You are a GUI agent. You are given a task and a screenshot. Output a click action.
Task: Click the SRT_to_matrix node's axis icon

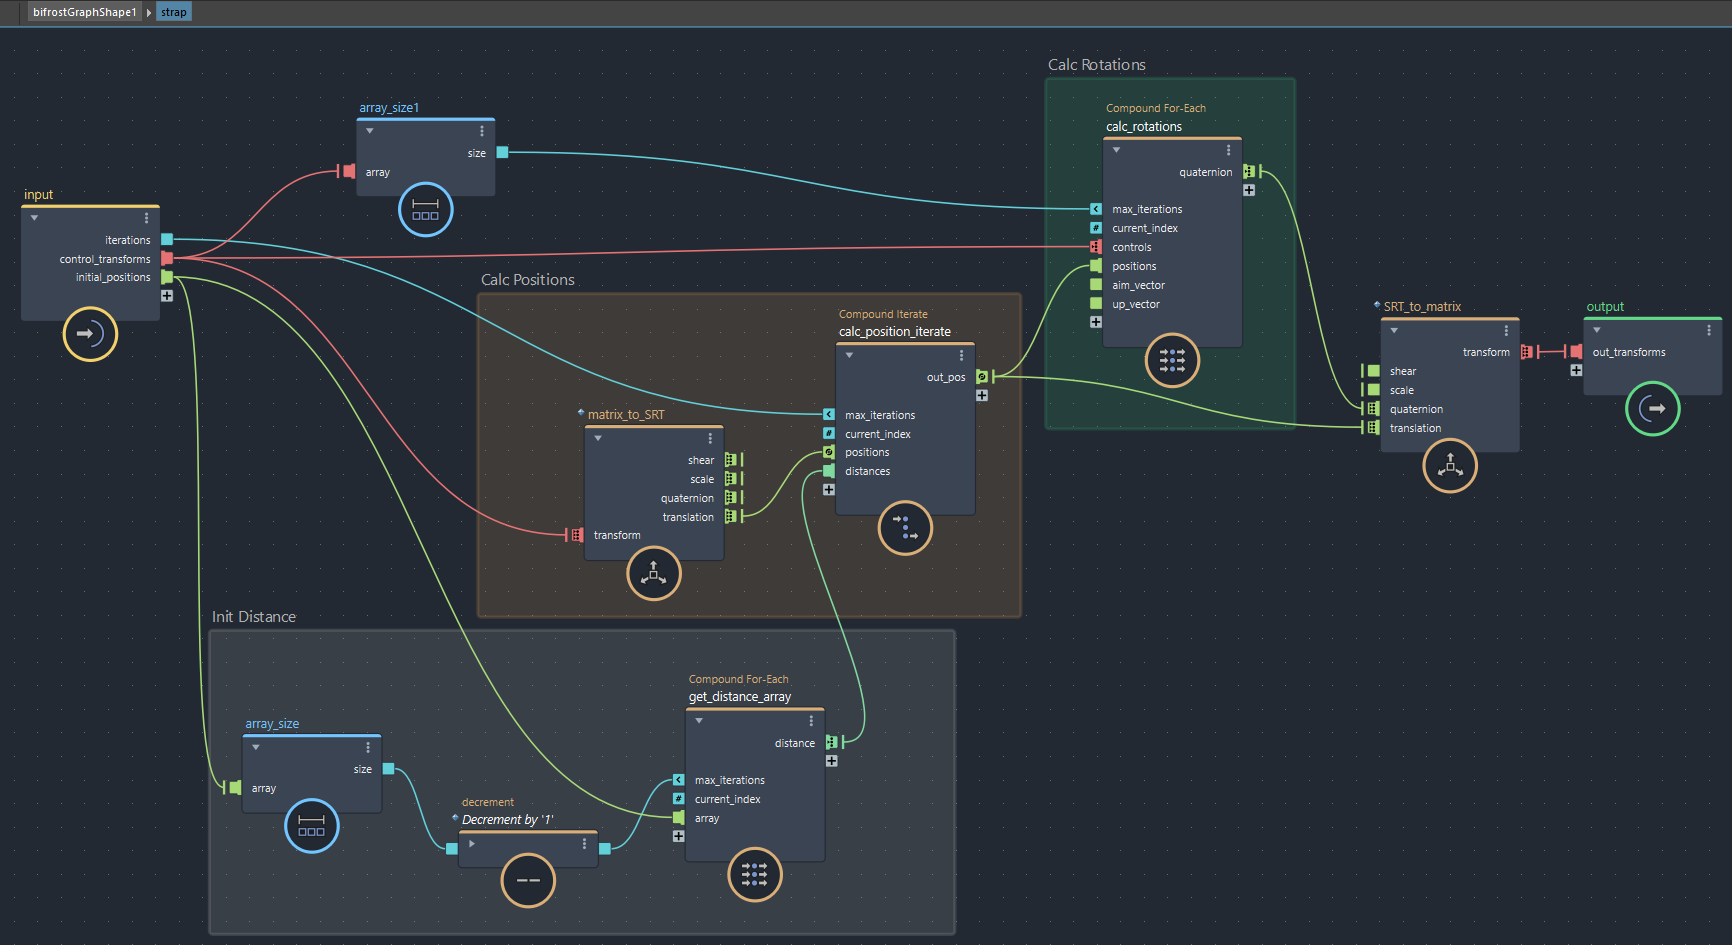pyautogui.click(x=1450, y=466)
